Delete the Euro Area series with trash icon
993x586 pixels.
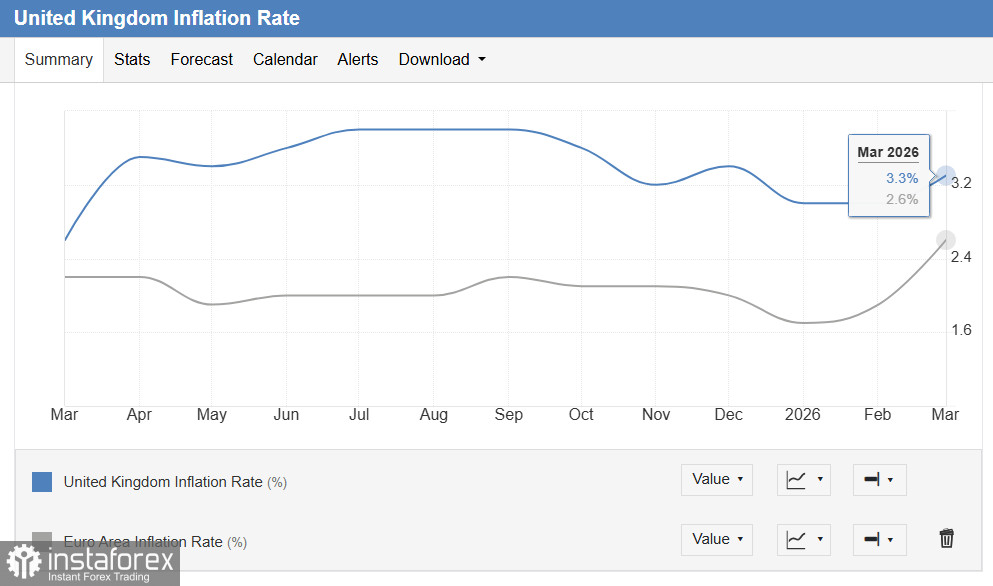[x=946, y=539]
